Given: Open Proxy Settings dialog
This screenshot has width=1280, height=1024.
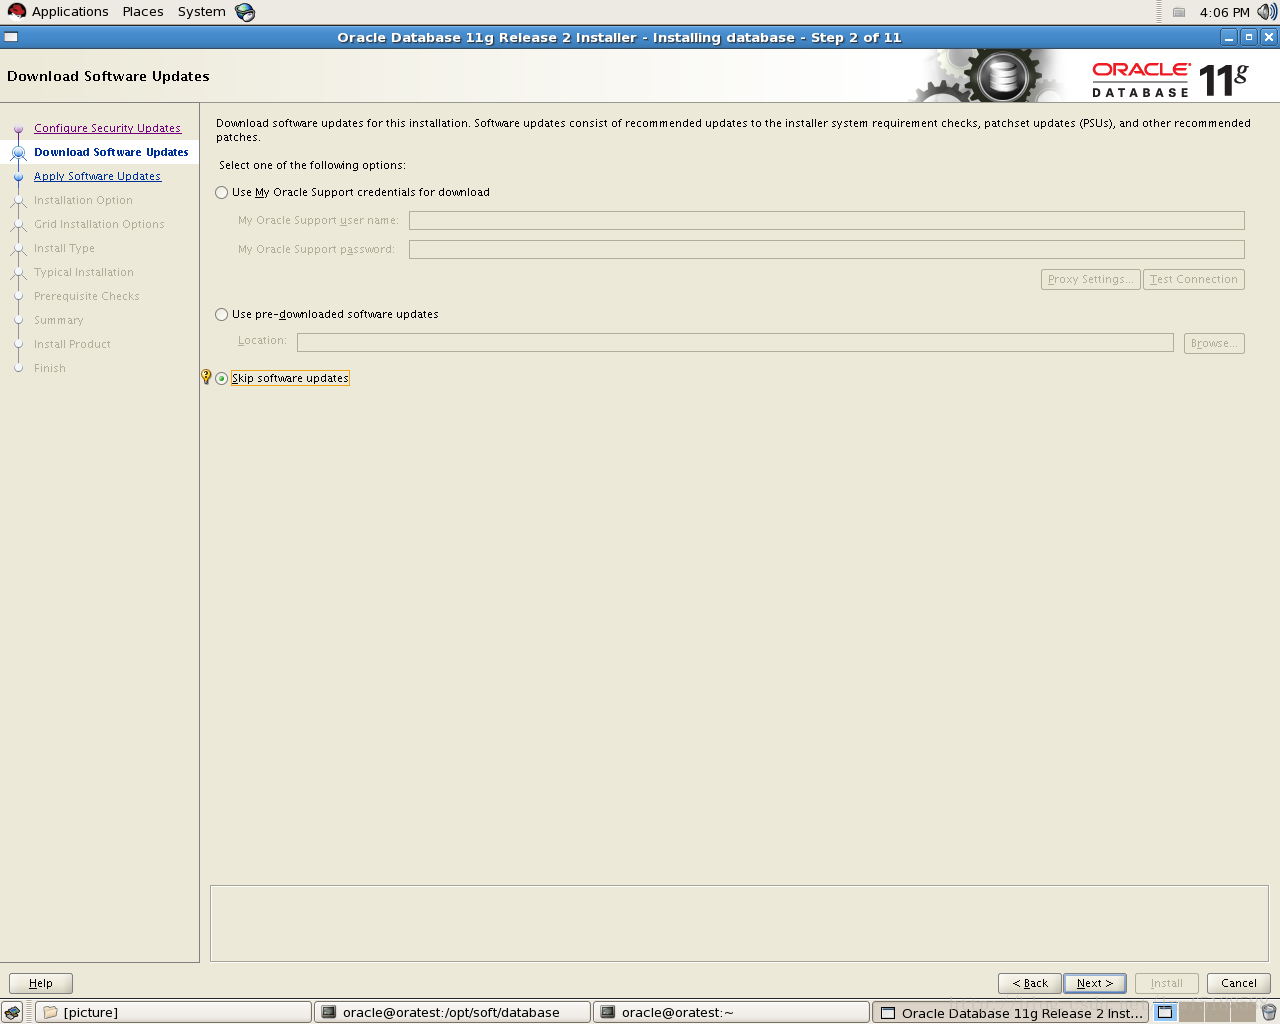Looking at the screenshot, I should [1090, 279].
